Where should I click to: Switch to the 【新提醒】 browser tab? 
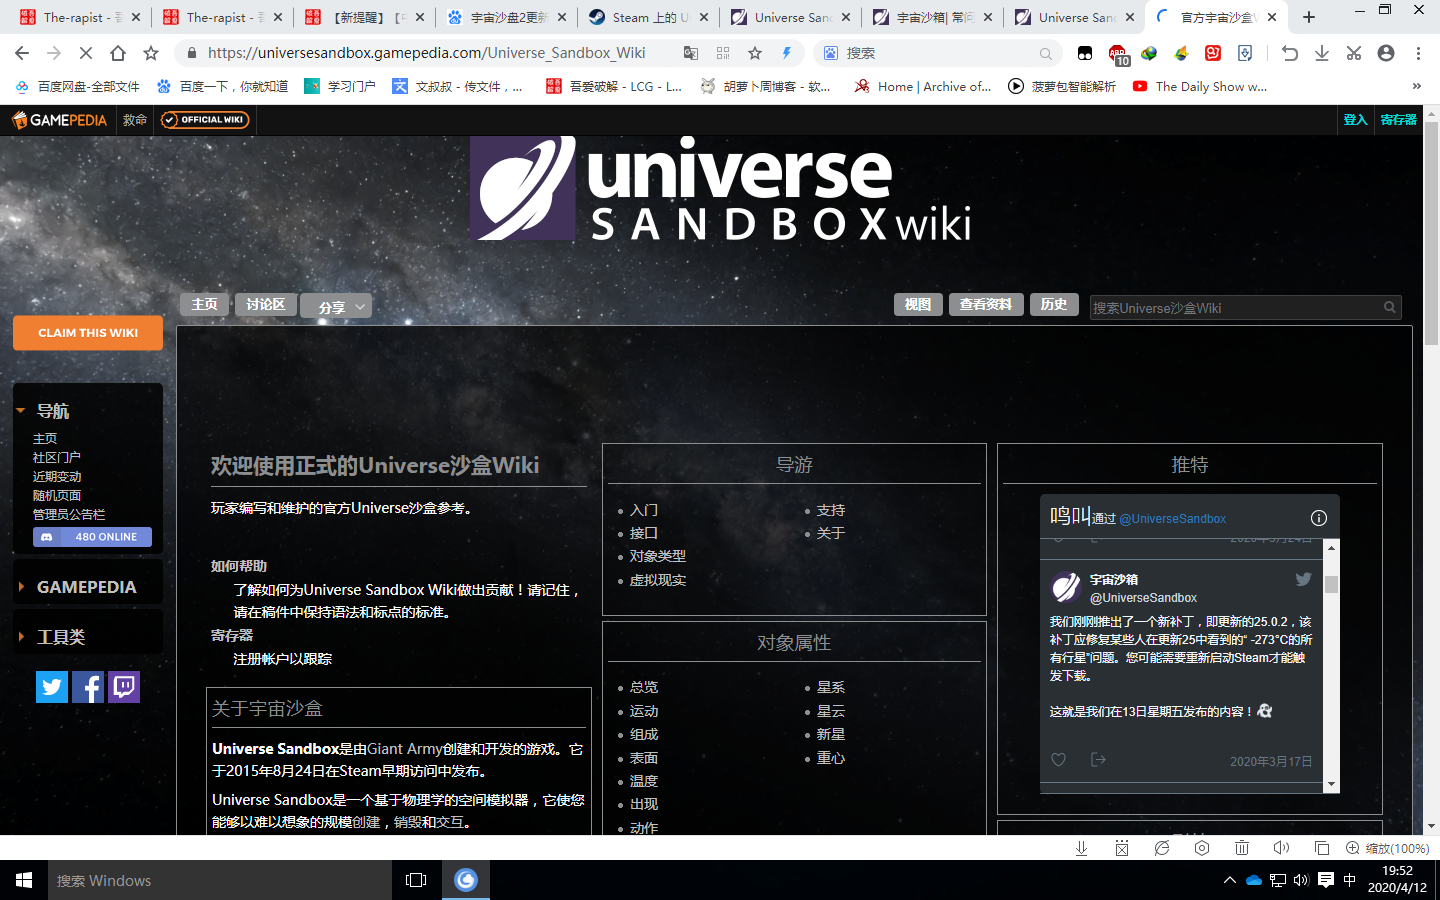[x=363, y=17]
